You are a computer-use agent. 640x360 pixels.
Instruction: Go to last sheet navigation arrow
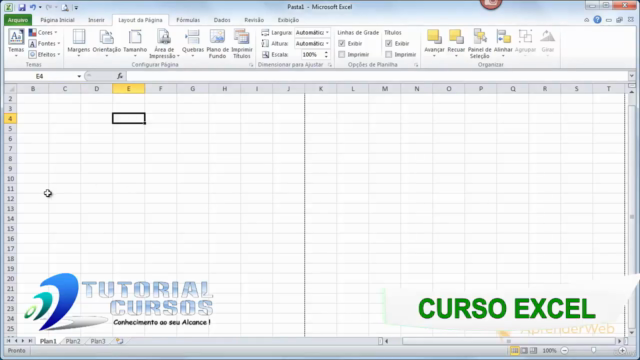(x=30, y=341)
